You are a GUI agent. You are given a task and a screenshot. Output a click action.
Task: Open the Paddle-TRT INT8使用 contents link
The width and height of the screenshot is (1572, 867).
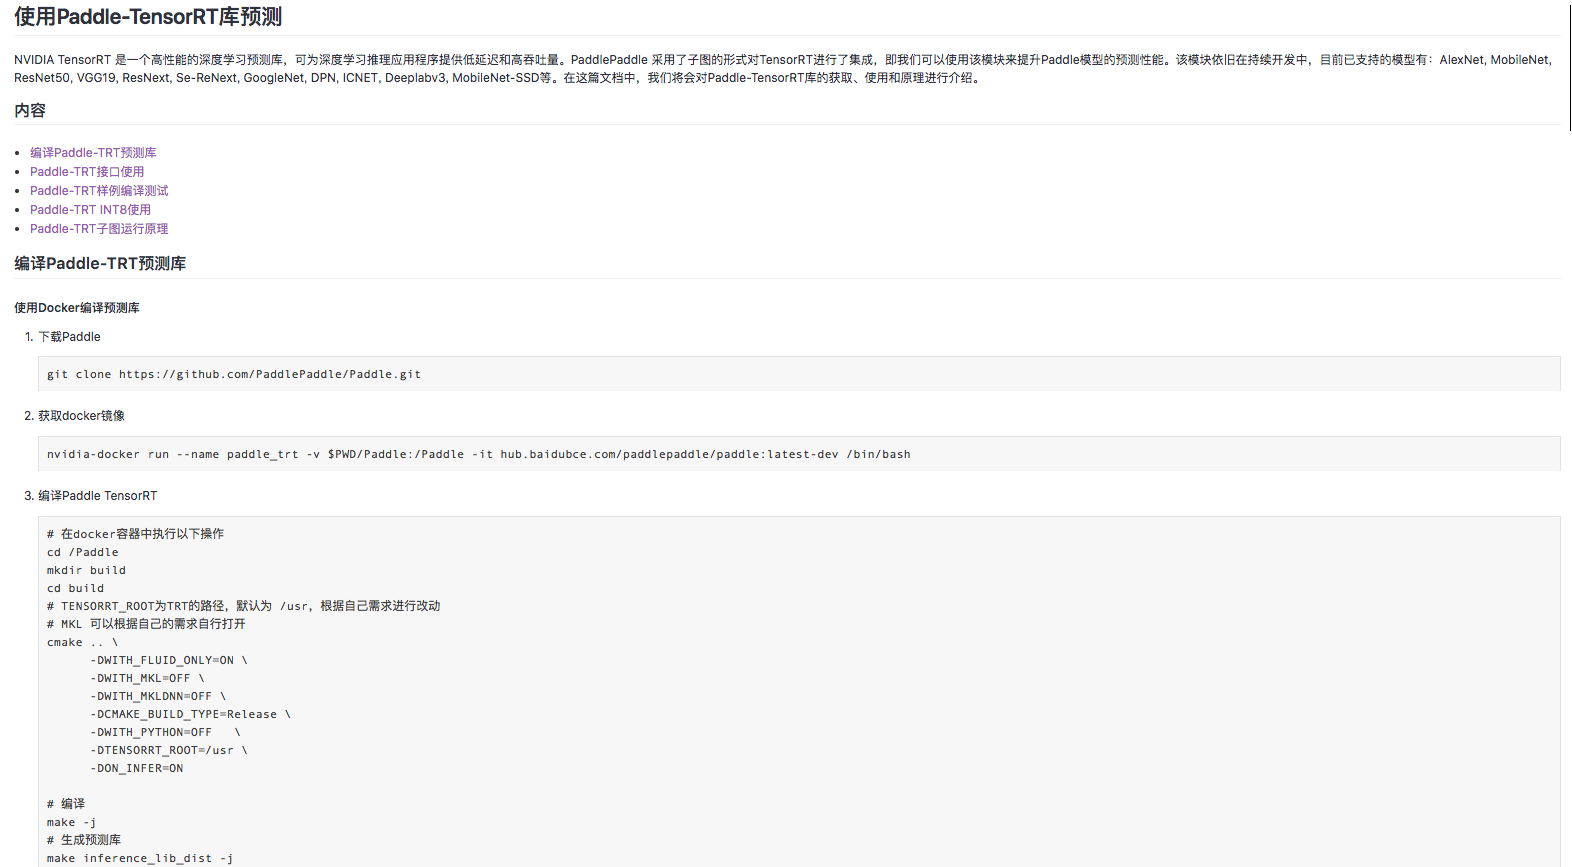[x=90, y=210]
